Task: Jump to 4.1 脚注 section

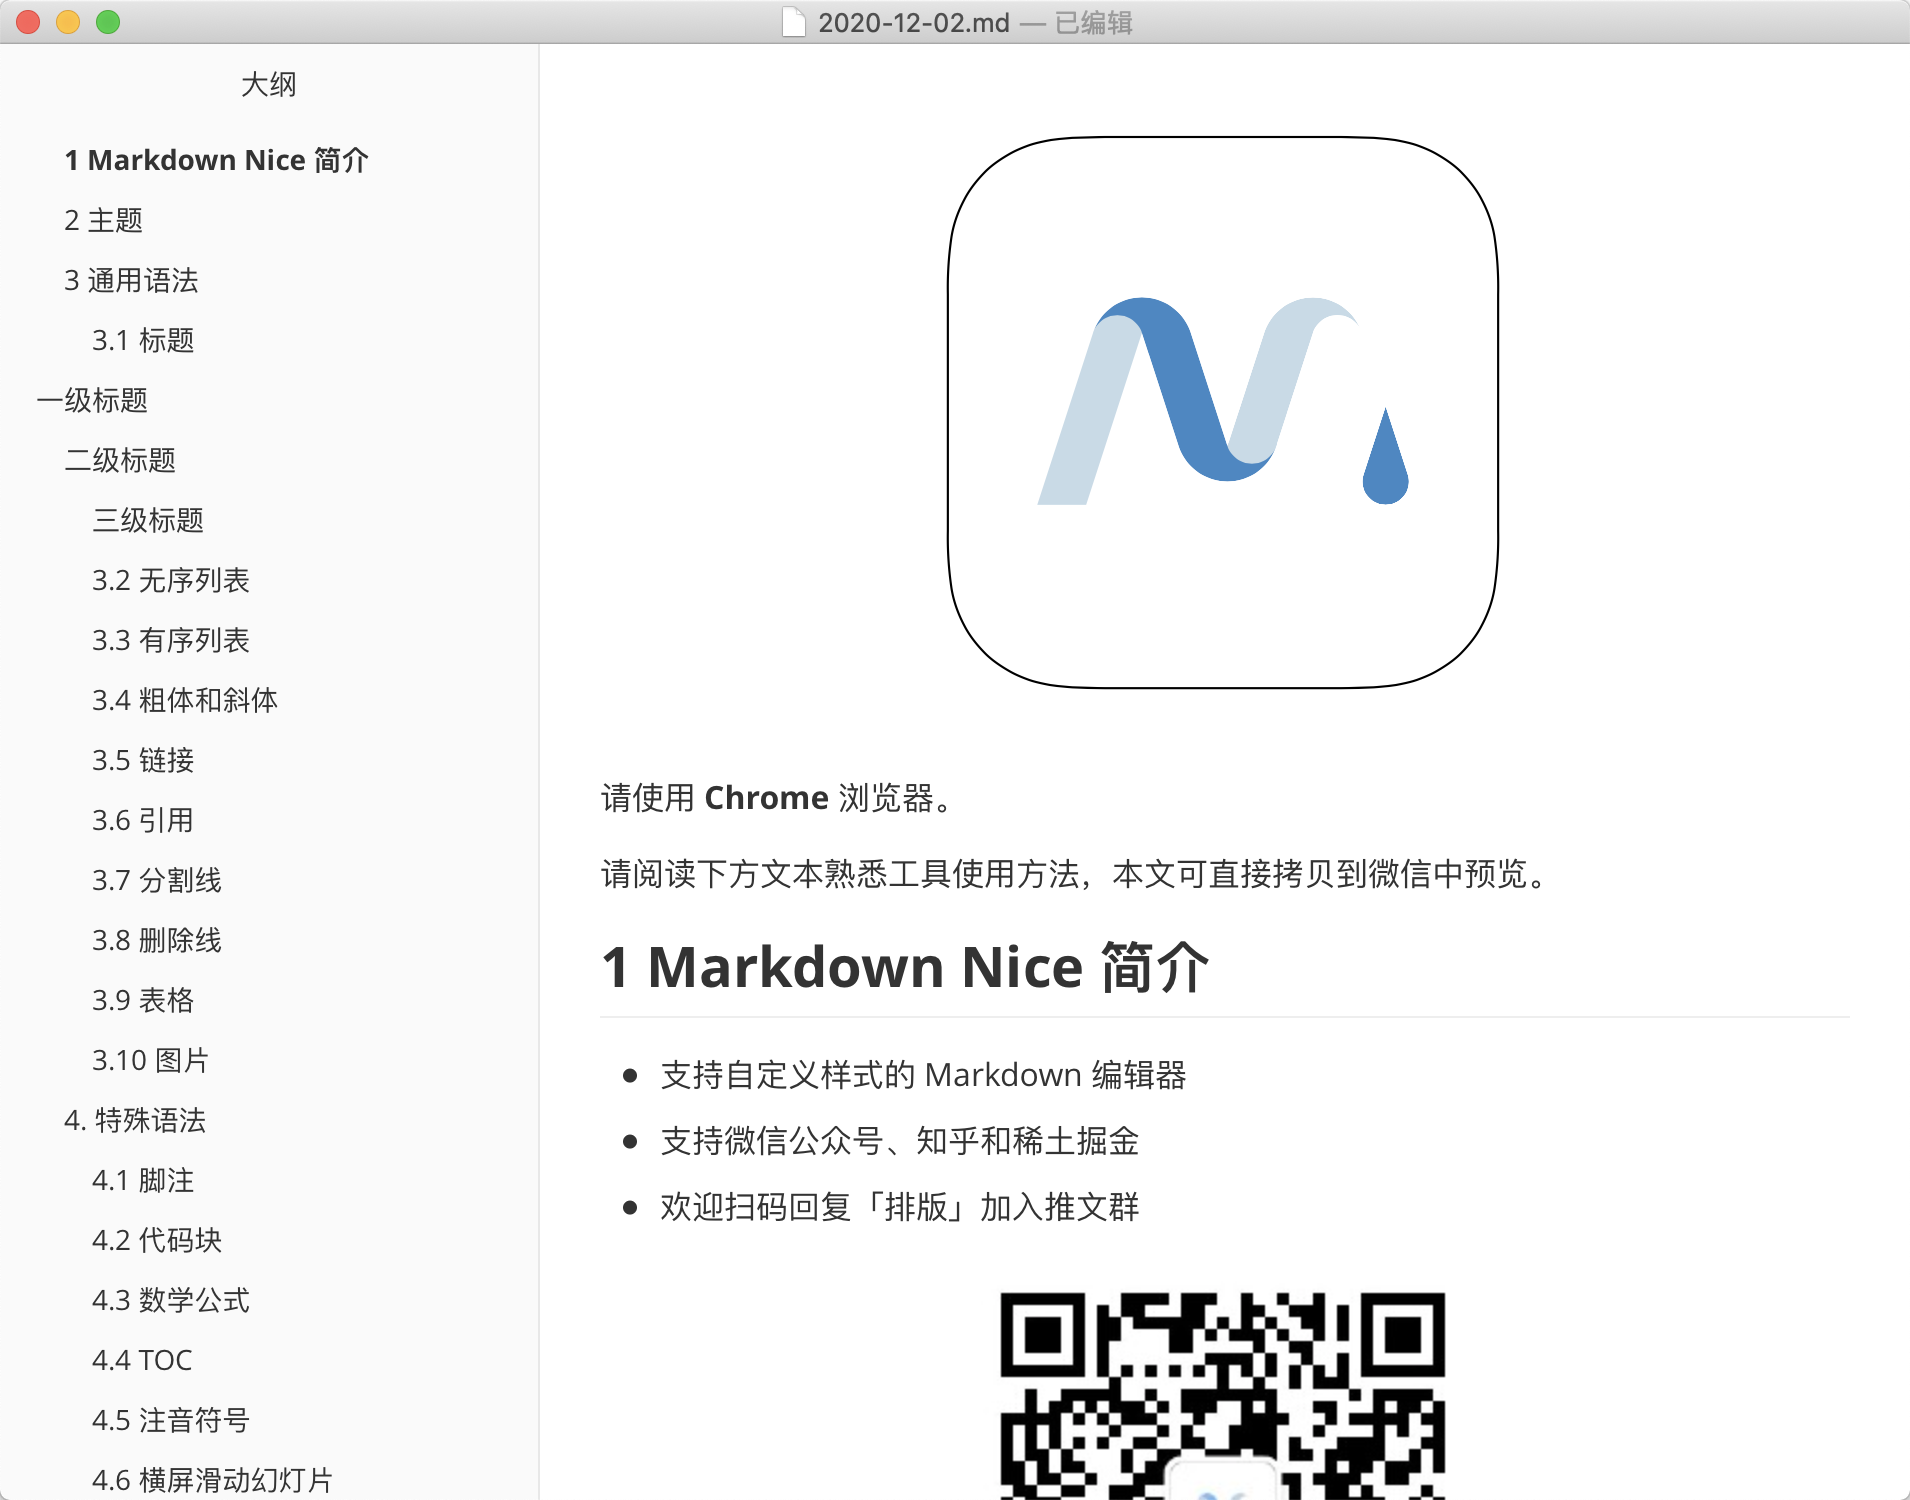Action: point(143,1180)
